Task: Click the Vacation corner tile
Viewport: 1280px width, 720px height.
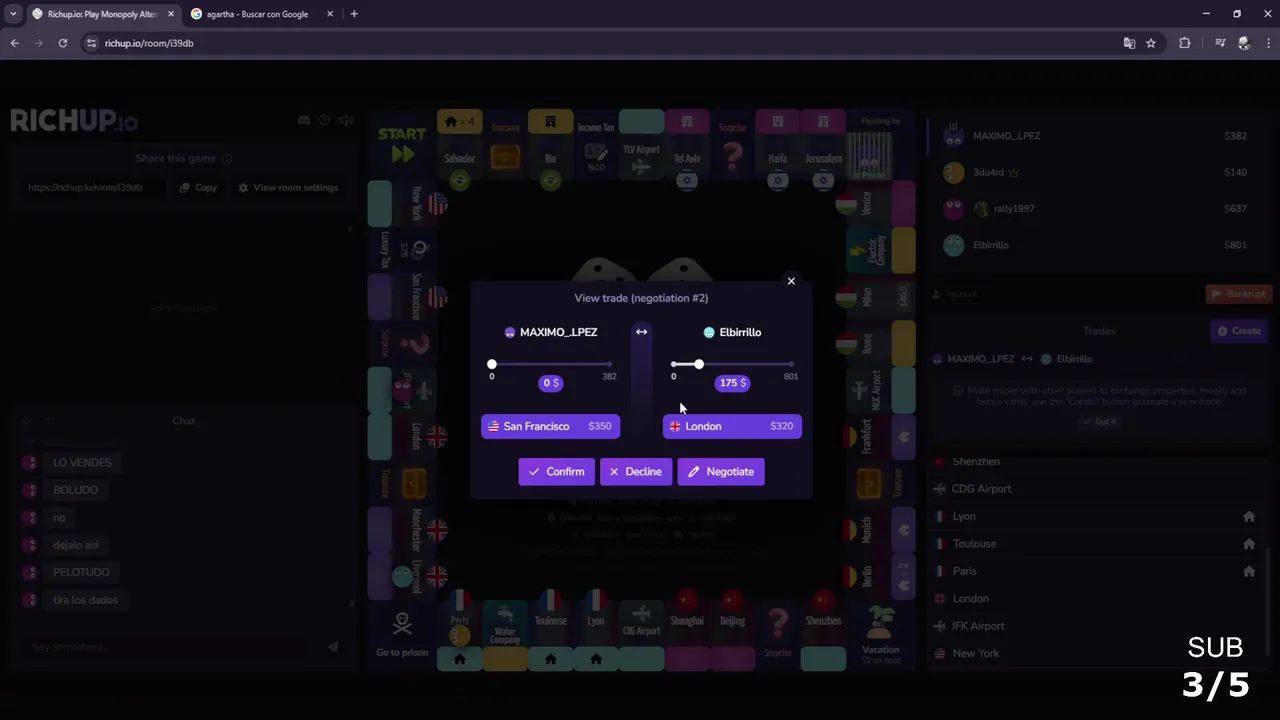Action: [880, 634]
